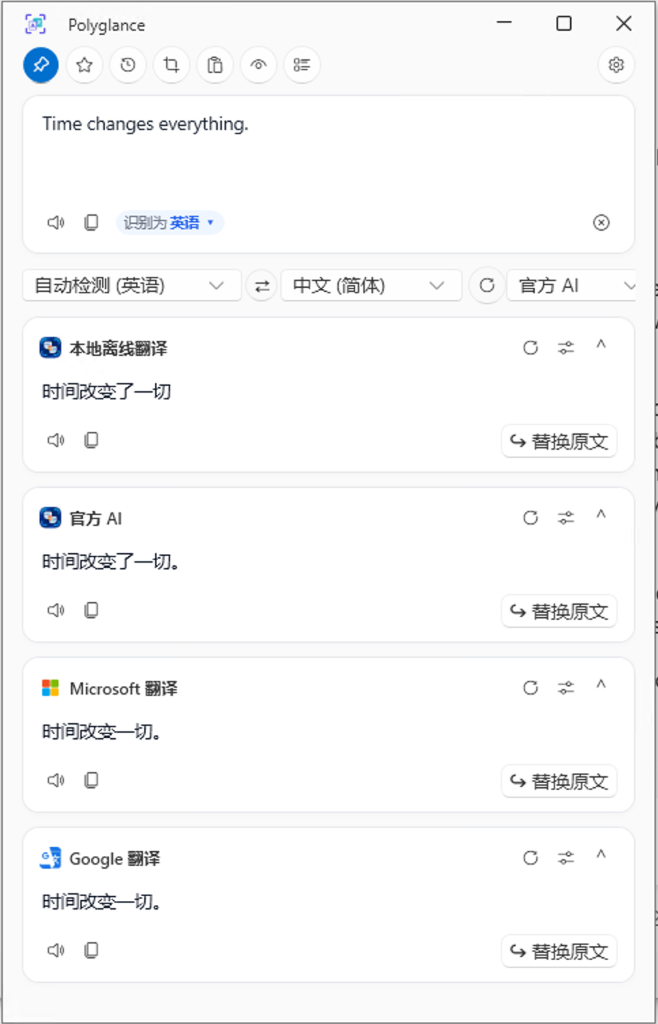Screen dimensions: 658x1024
Task: Click the Polyglance app icon in title bar
Action: [35, 25]
